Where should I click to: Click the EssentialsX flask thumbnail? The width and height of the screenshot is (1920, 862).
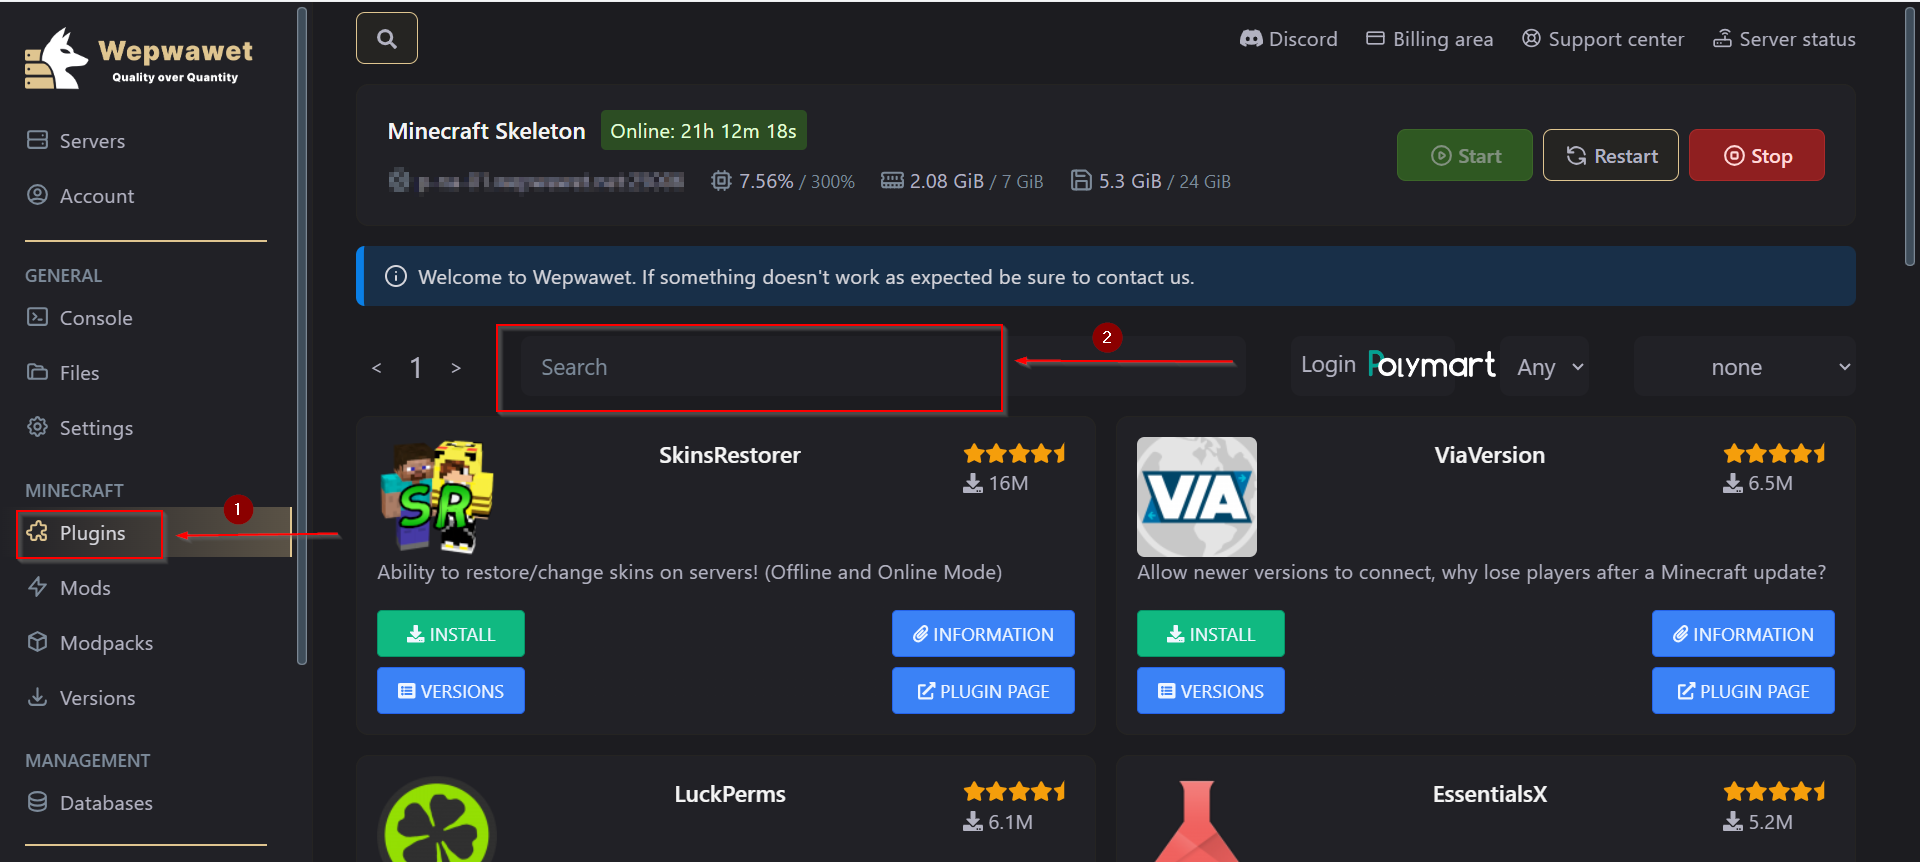(x=1197, y=822)
